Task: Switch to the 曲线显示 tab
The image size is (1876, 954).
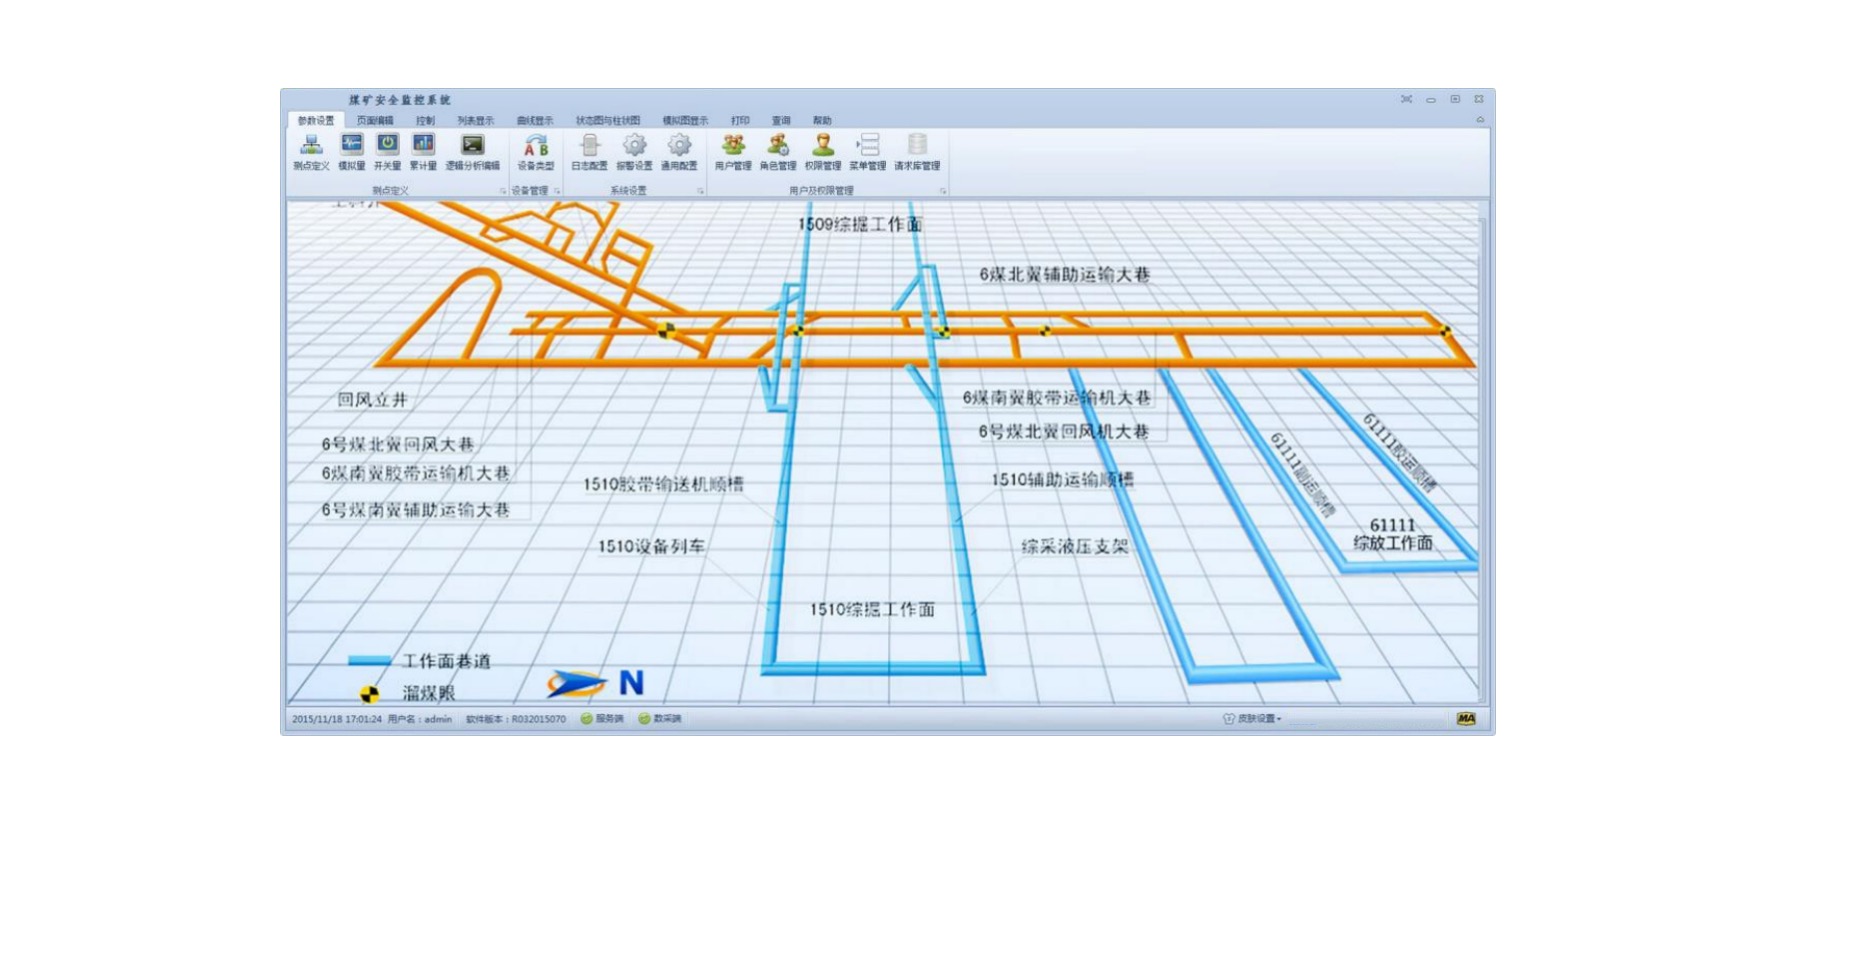Action: [x=534, y=121]
